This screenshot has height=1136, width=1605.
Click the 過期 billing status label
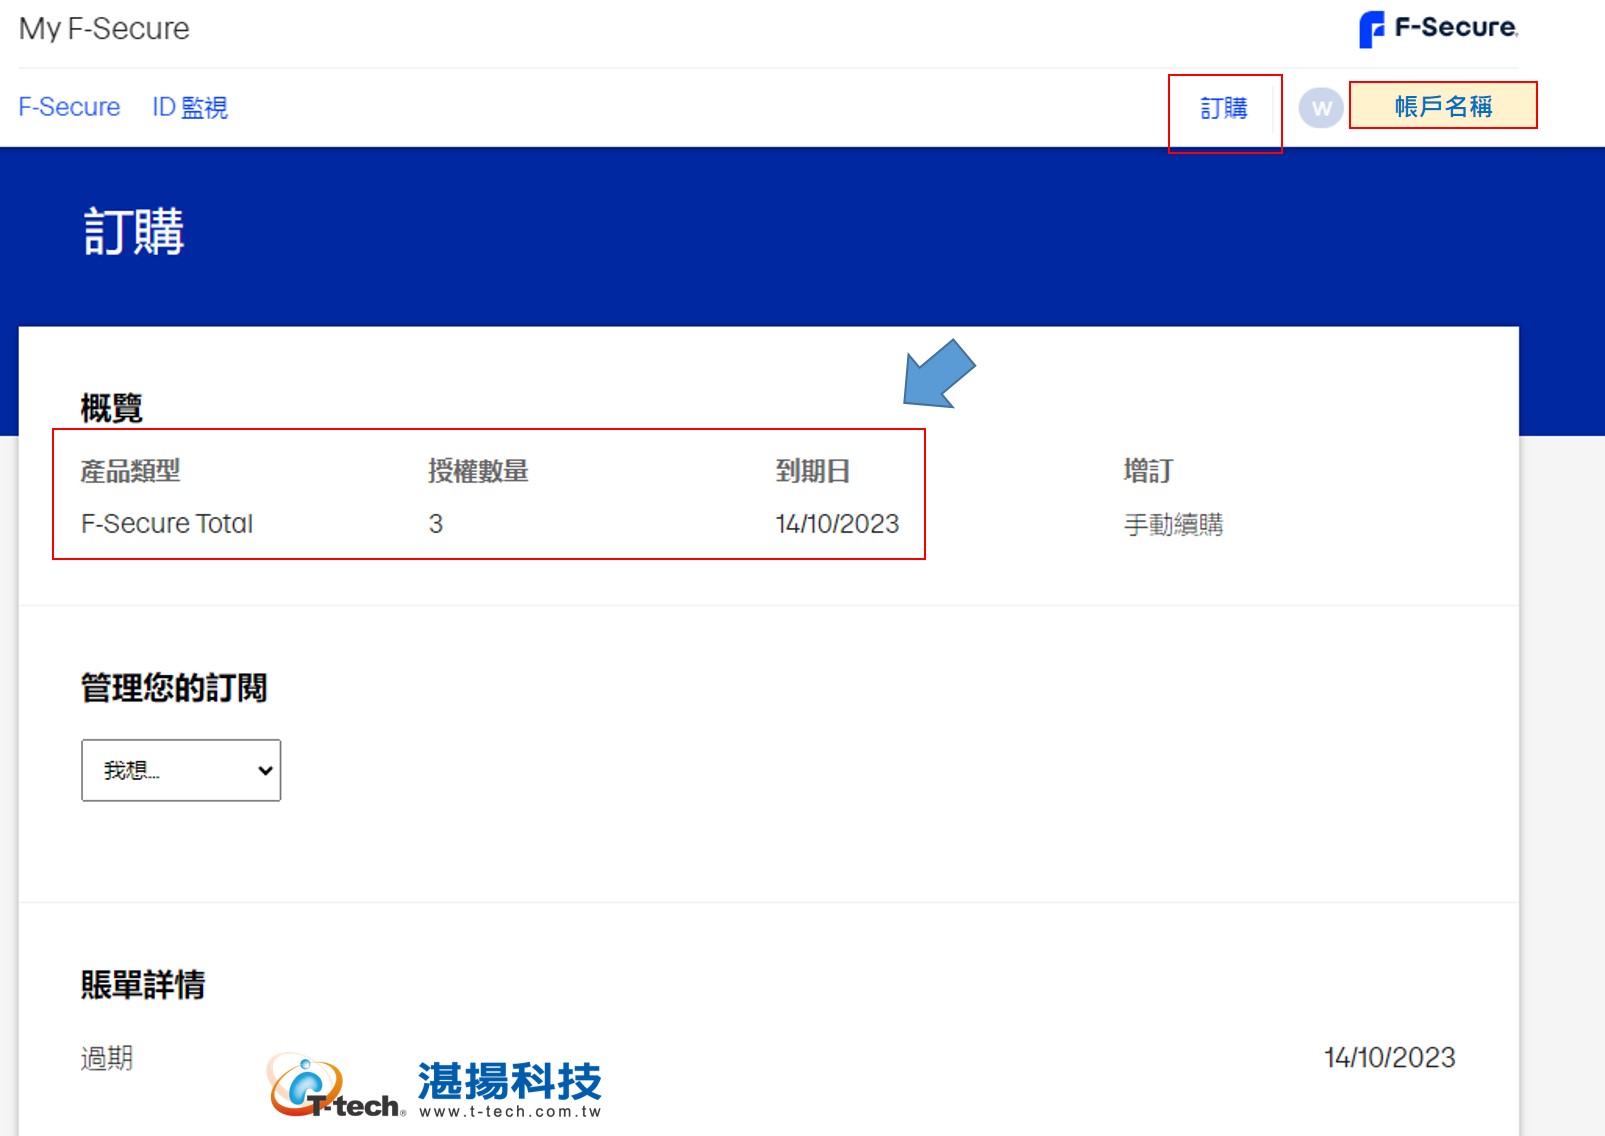coord(107,1058)
